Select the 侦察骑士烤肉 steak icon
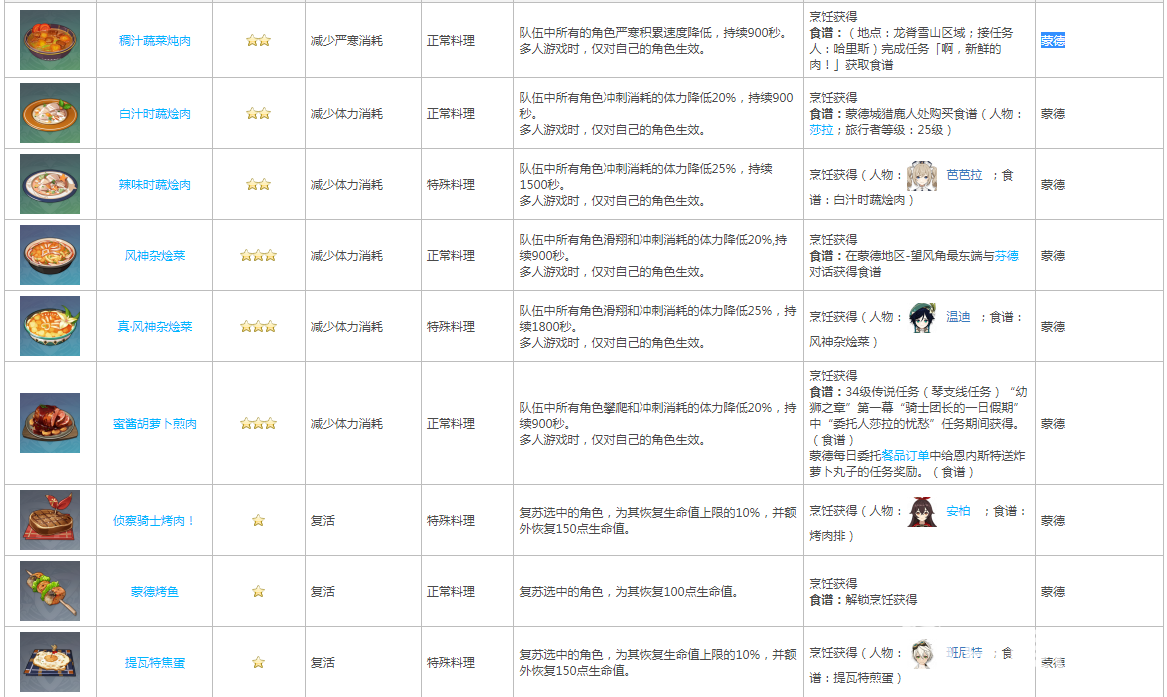 pyautogui.click(x=50, y=520)
